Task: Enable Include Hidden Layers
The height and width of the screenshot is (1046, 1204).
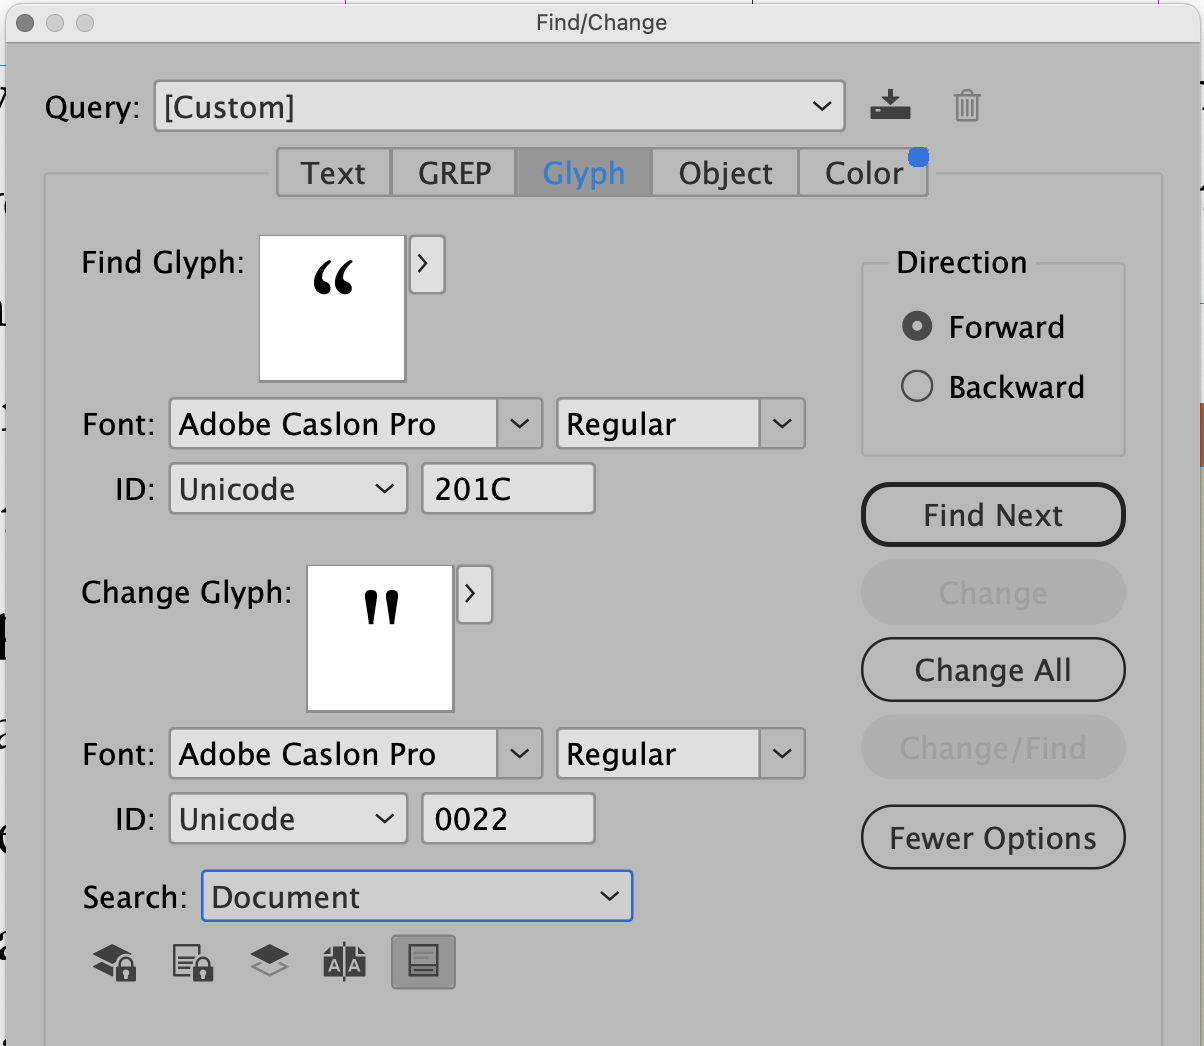Action: tap(268, 962)
